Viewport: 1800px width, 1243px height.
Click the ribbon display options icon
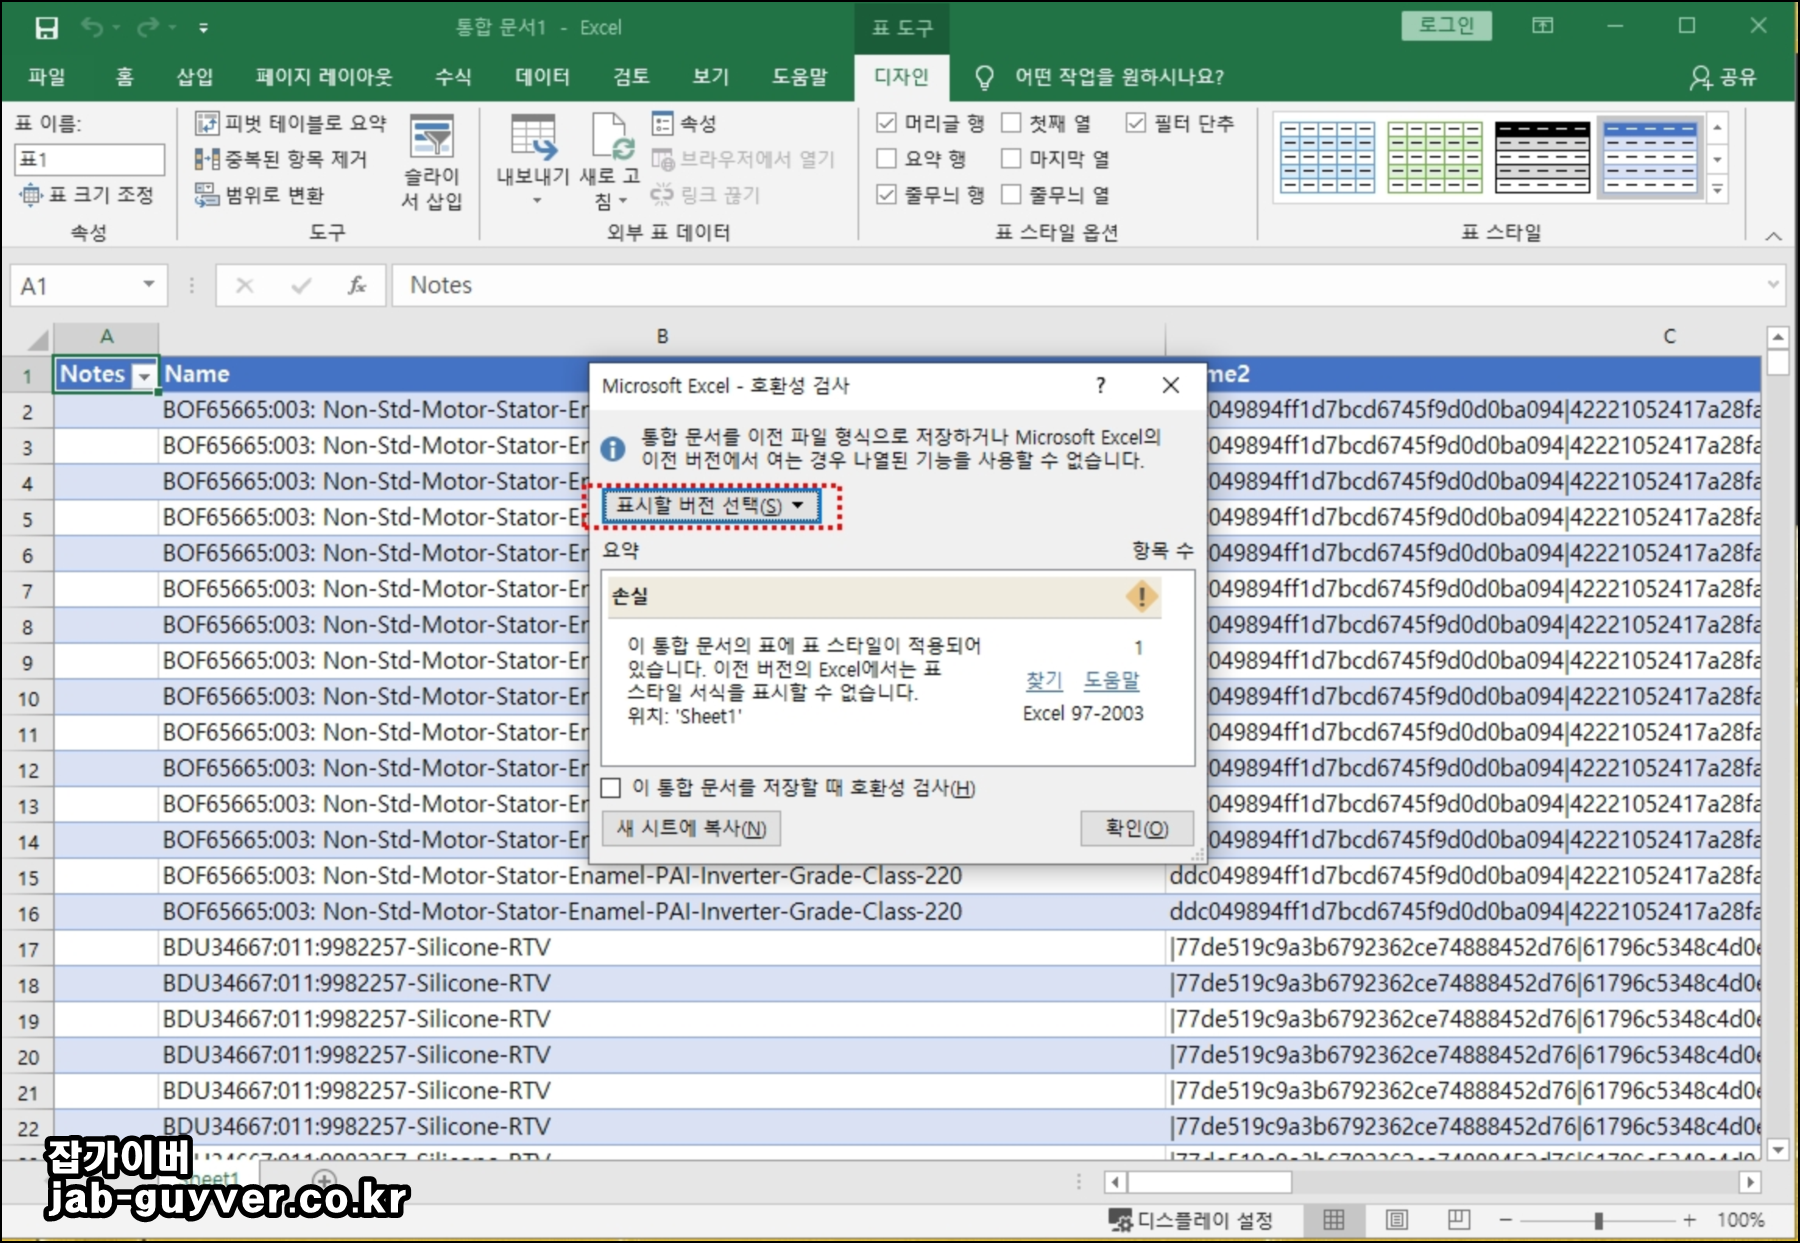(x=1543, y=26)
